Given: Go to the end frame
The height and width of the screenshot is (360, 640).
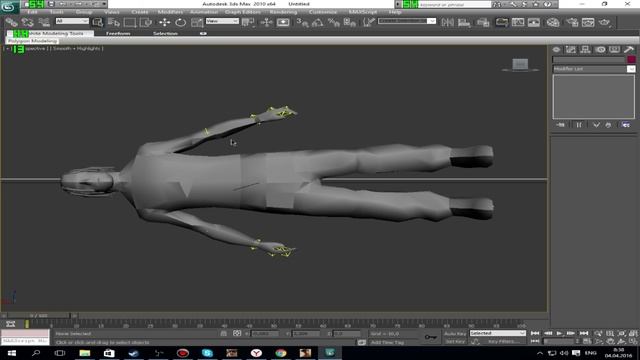Looking at the screenshot, I should (x=584, y=333).
